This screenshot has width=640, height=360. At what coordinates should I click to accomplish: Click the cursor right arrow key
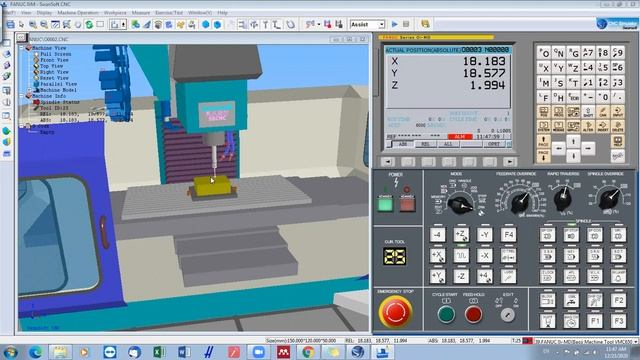(588, 149)
